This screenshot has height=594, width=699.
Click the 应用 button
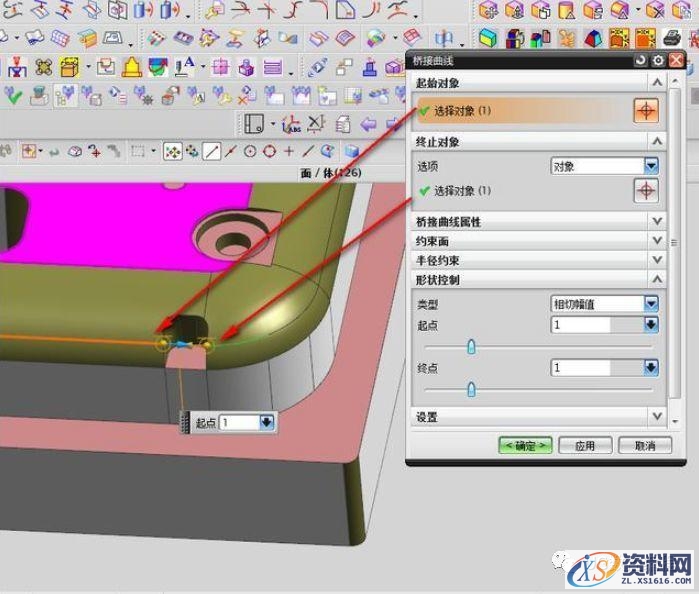(x=585, y=446)
